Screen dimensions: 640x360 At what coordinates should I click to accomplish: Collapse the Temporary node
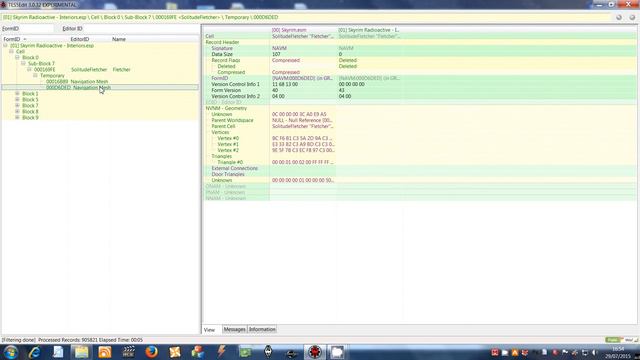tap(35, 76)
